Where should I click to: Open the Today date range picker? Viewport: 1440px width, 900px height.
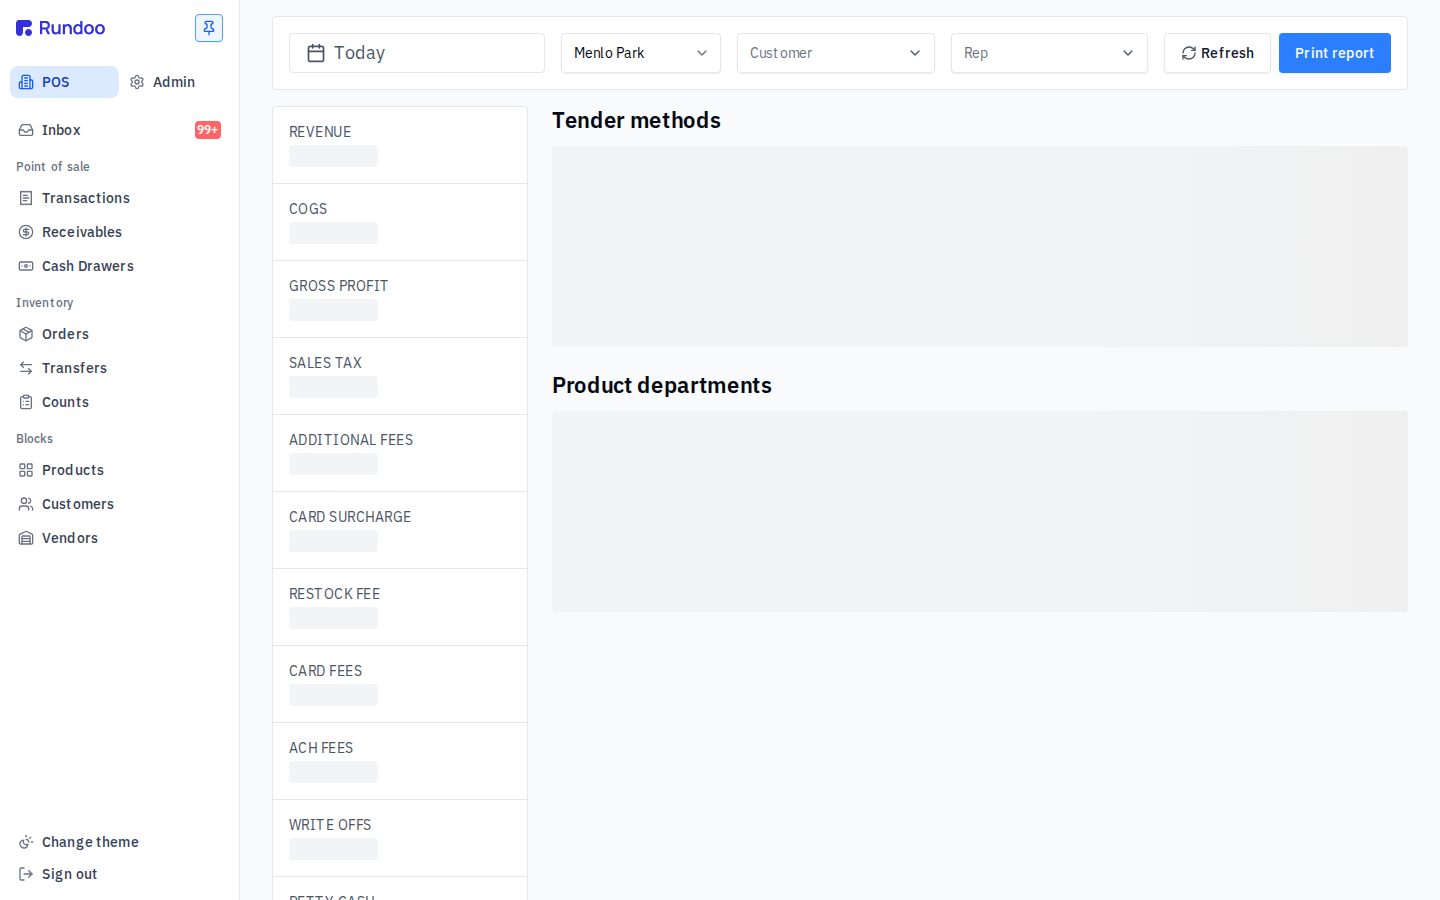click(x=417, y=53)
